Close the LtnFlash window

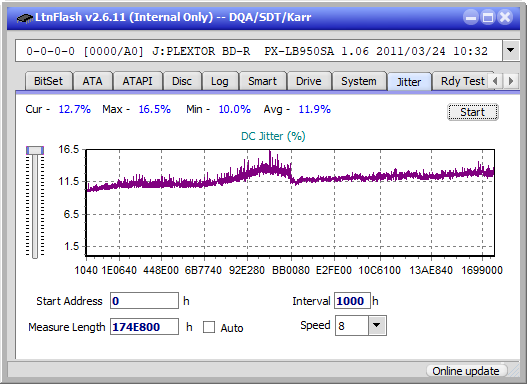pyautogui.click(x=505, y=17)
